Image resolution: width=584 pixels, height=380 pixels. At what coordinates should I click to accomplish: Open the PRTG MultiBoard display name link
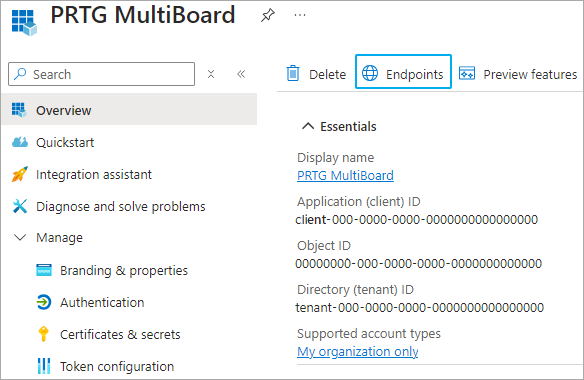345,175
